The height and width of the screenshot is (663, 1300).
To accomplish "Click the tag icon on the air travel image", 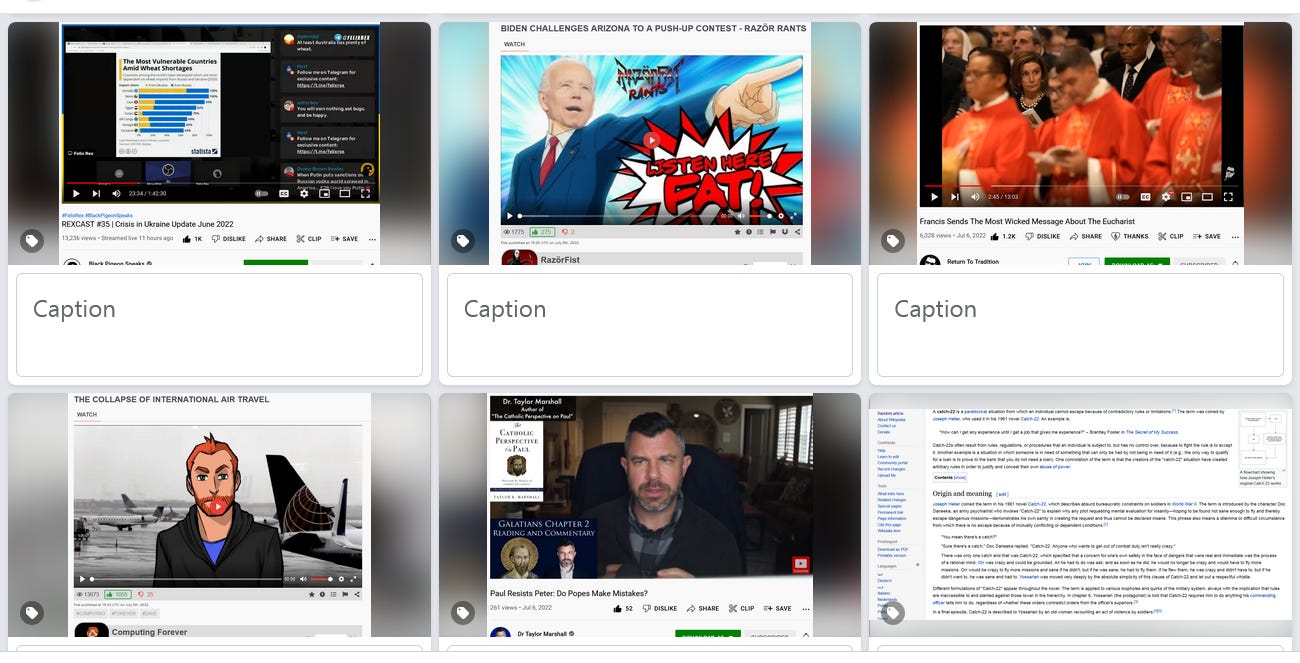I will point(32,613).
